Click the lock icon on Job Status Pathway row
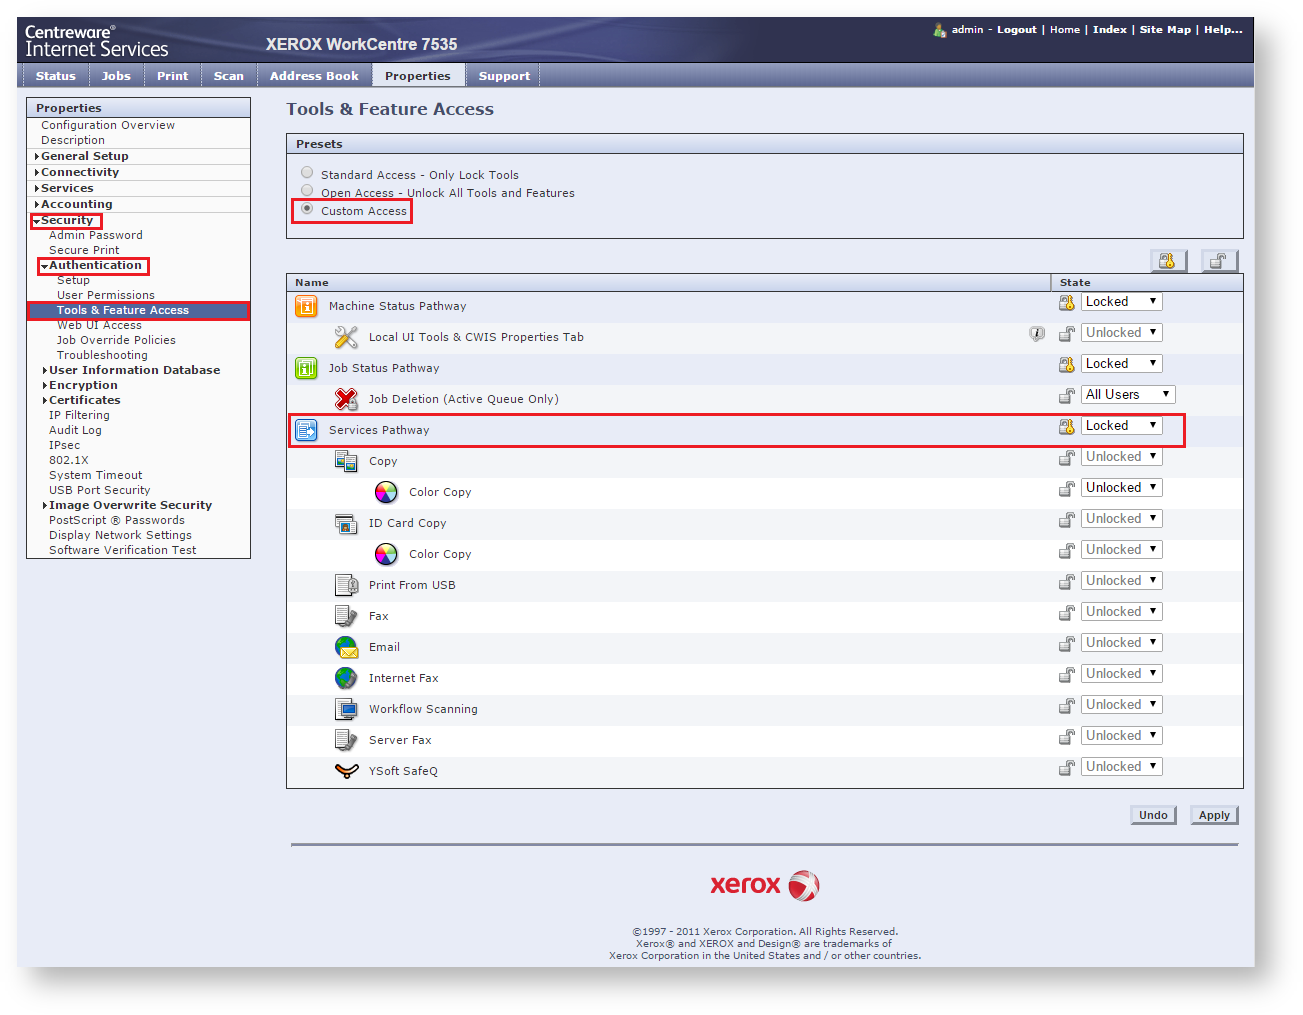The width and height of the screenshot is (1303, 1015). click(1067, 364)
